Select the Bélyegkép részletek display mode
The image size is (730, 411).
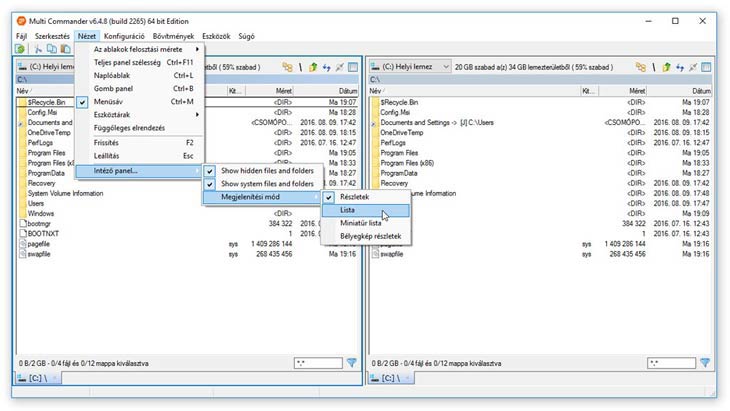[366, 236]
